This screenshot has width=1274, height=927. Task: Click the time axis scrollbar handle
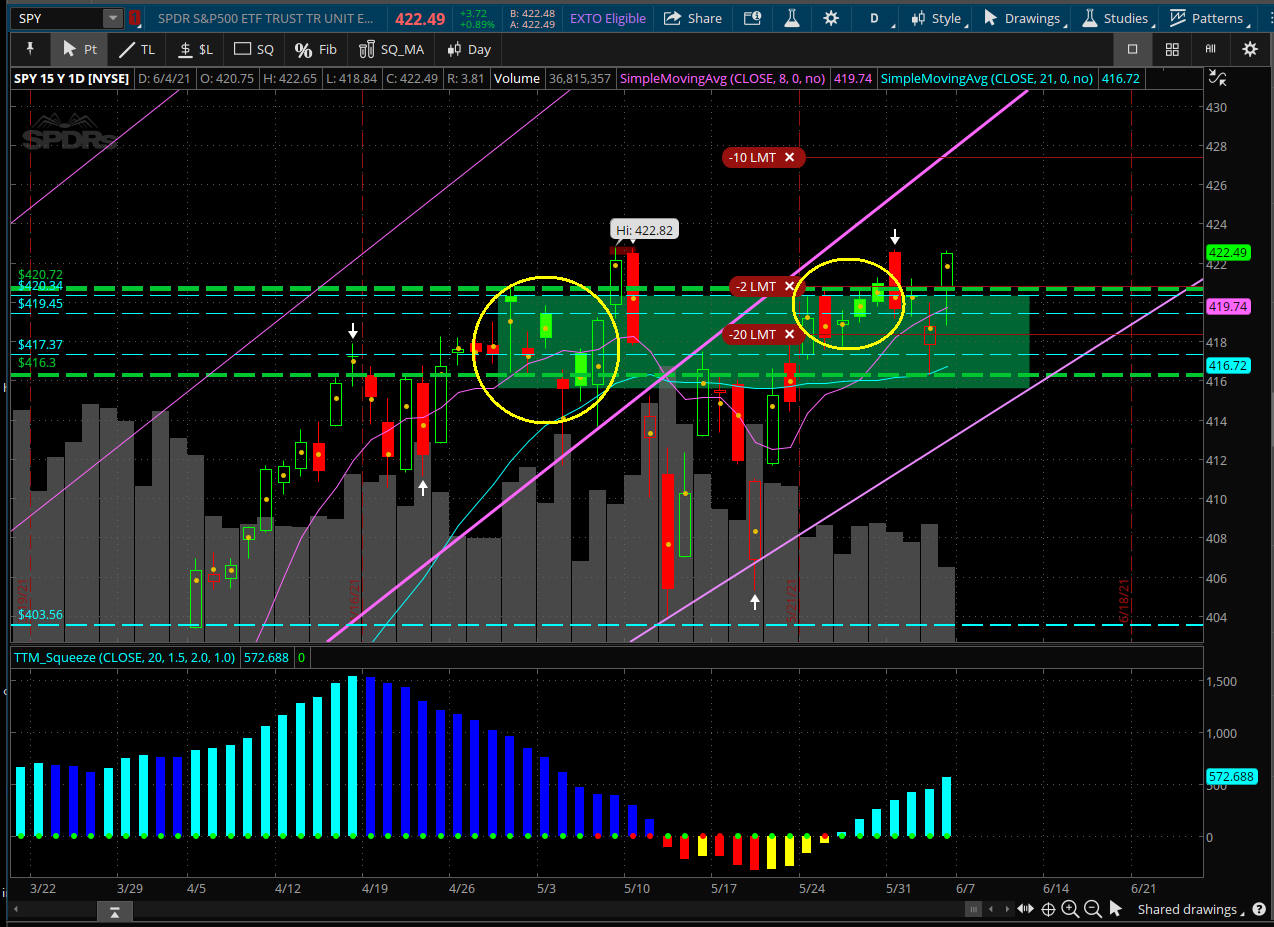coord(972,909)
